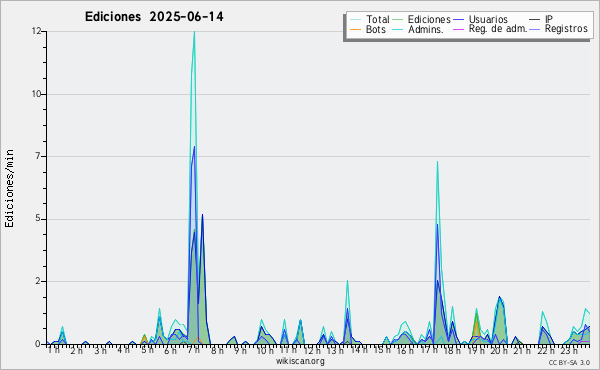Click the Registros legend label
This screenshot has height=370, width=600.
click(x=566, y=29)
